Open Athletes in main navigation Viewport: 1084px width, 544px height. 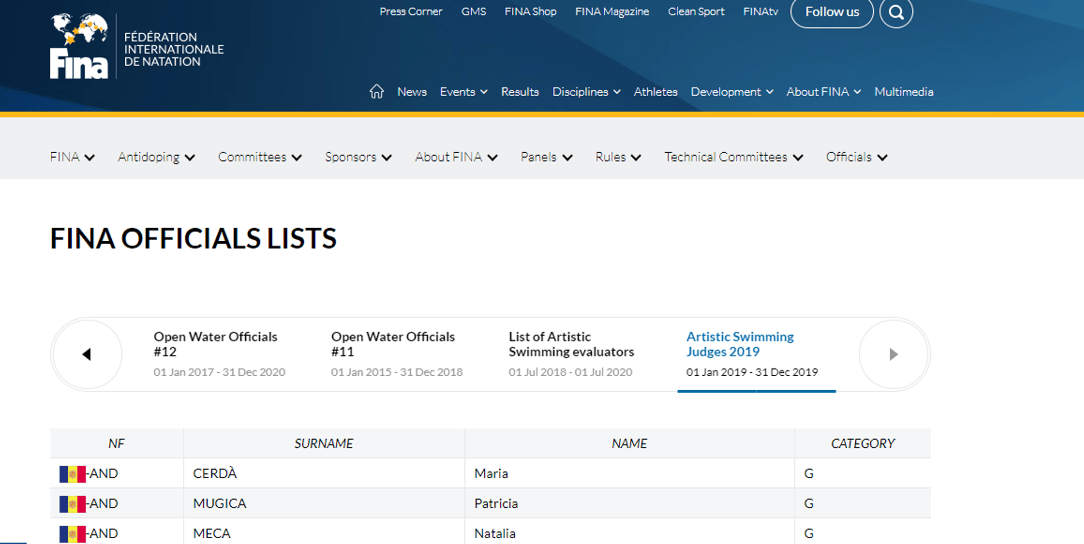tap(655, 91)
